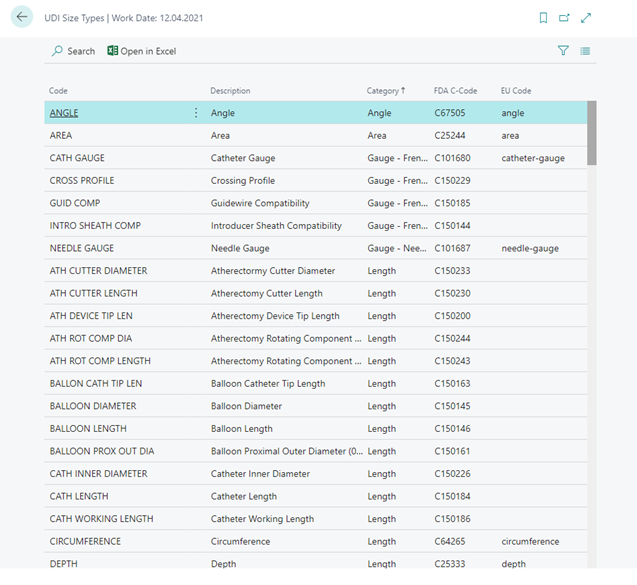The width and height of the screenshot is (637, 585).
Task: Click the CIRCUMFERENCE code cell
Action: point(85,541)
